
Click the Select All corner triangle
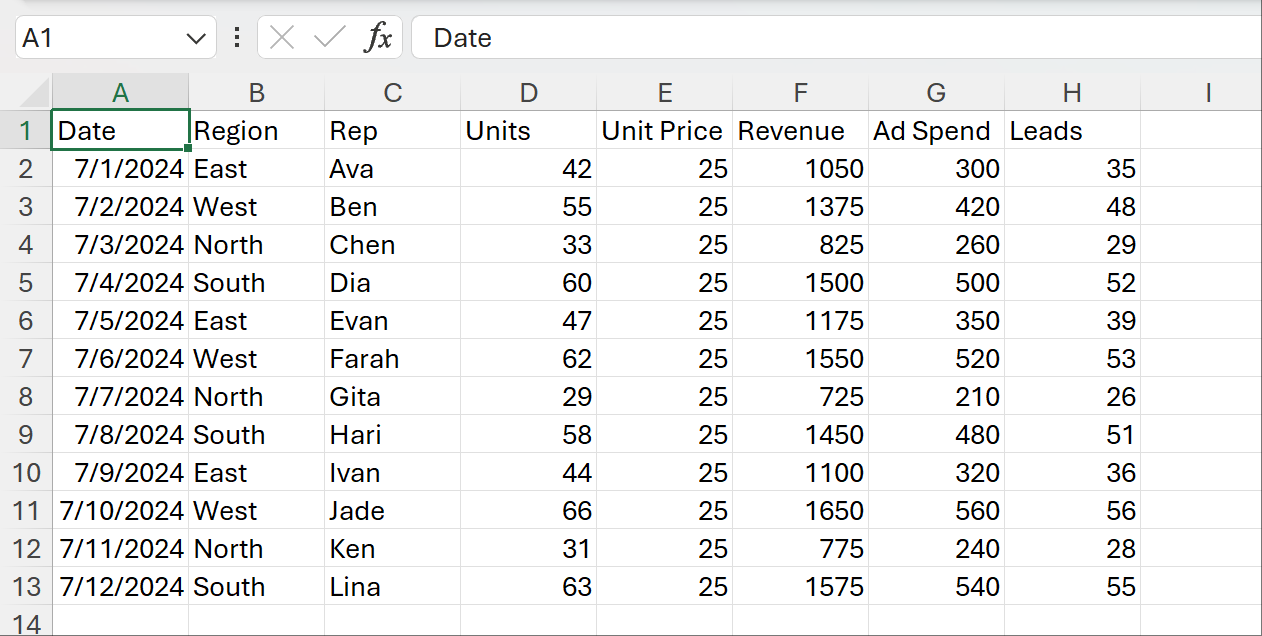(x=35, y=94)
